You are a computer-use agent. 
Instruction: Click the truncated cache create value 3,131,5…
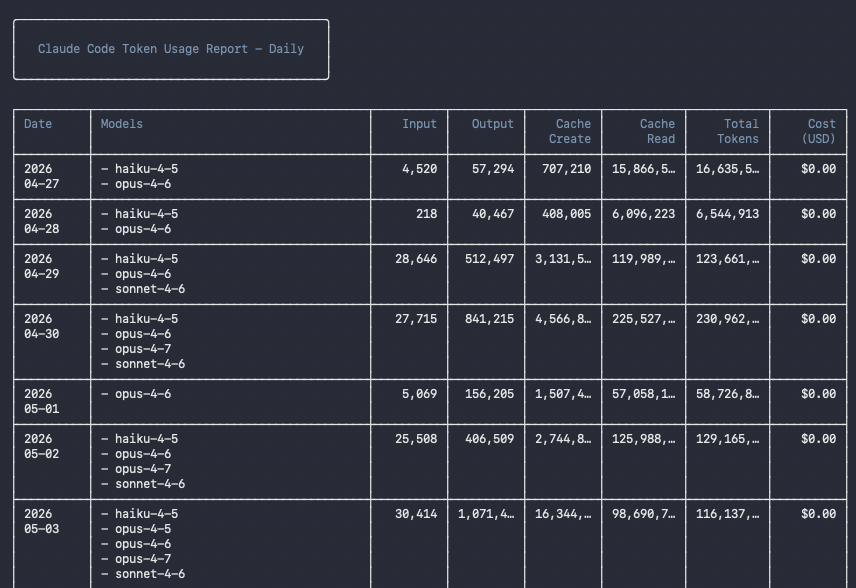click(563, 259)
